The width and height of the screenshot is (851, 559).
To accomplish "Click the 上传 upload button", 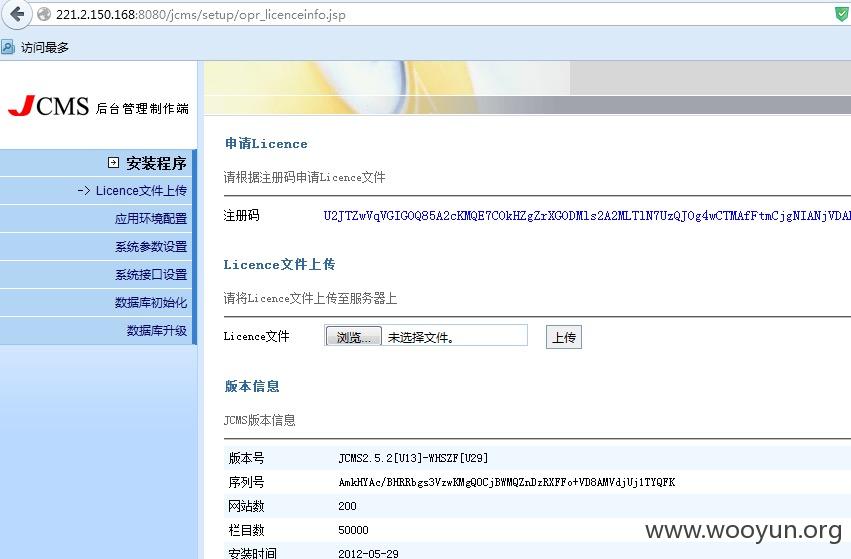I will pyautogui.click(x=564, y=337).
